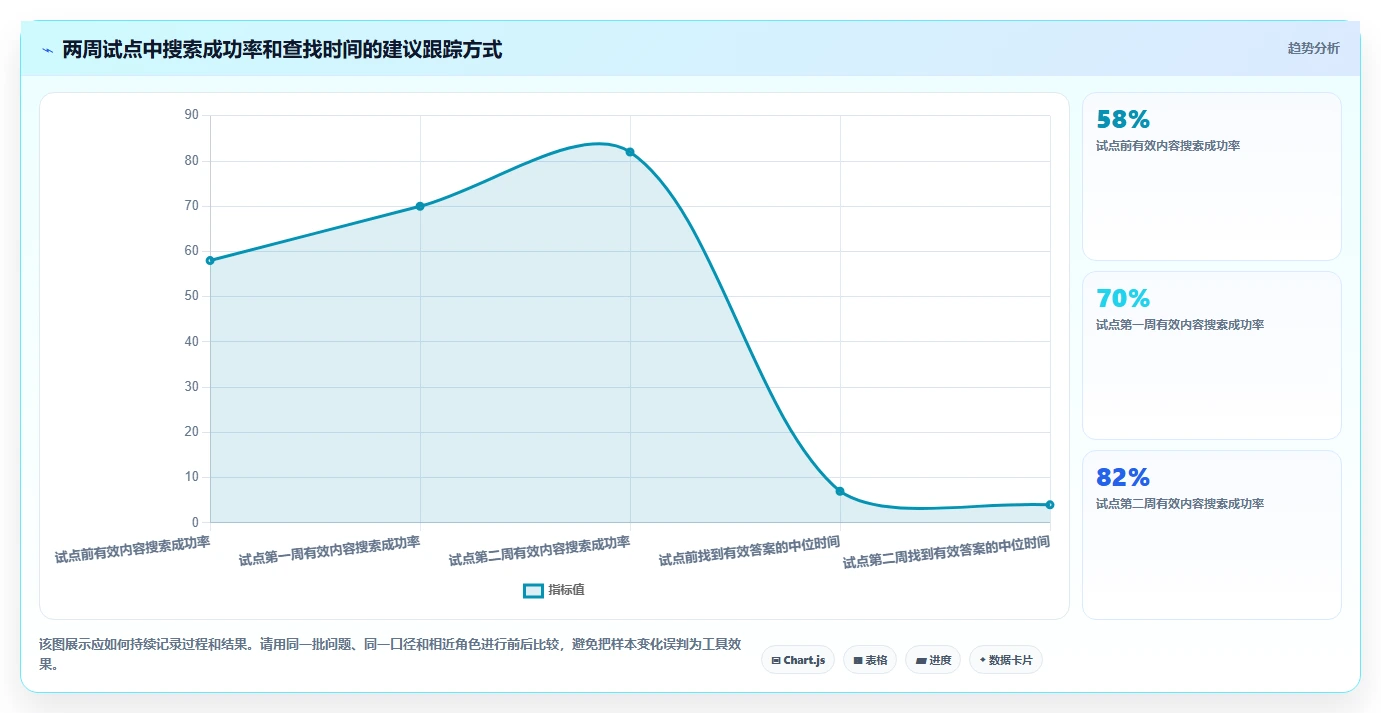Image resolution: width=1381 pixels, height=713 pixels.
Task: Click caption under the 70% value
Action: click(x=1180, y=325)
